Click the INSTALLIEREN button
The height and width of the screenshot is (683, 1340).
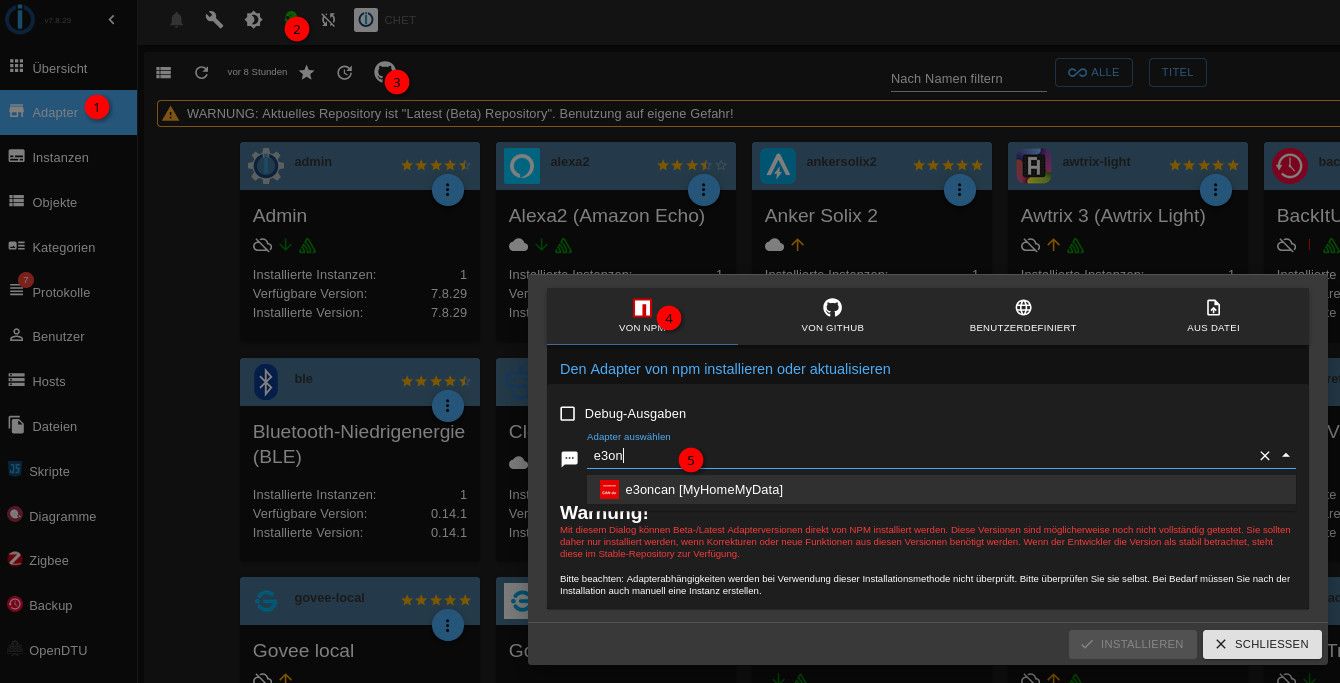[1132, 644]
